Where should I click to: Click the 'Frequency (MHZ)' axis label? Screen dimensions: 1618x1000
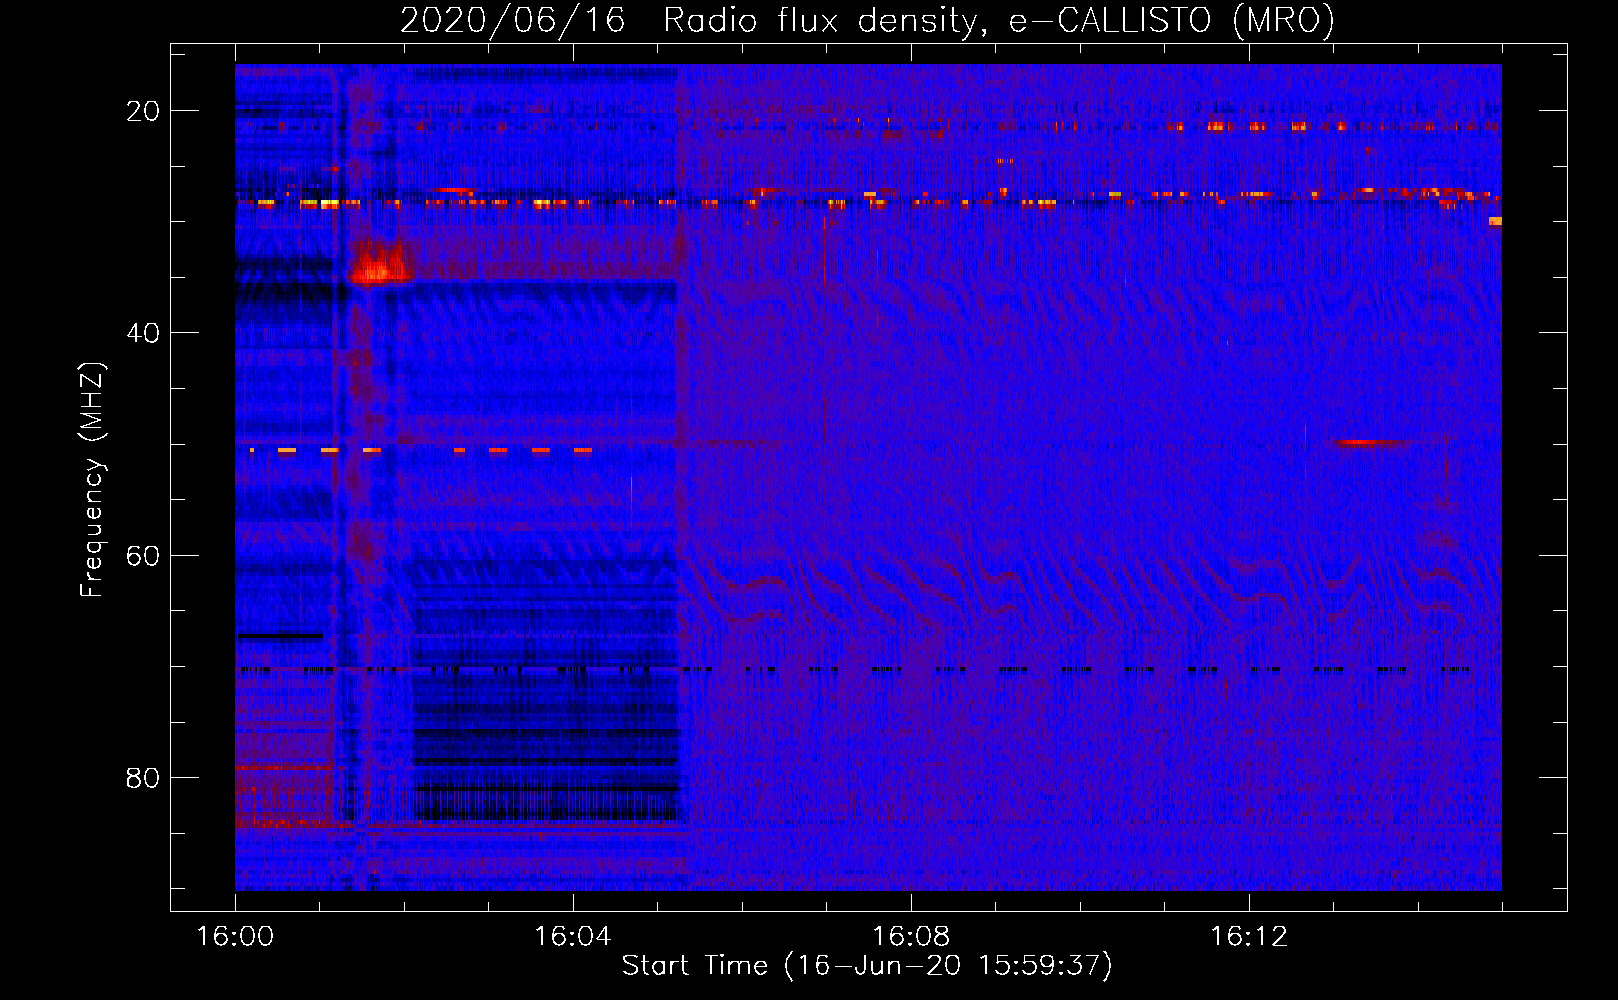tap(92, 480)
